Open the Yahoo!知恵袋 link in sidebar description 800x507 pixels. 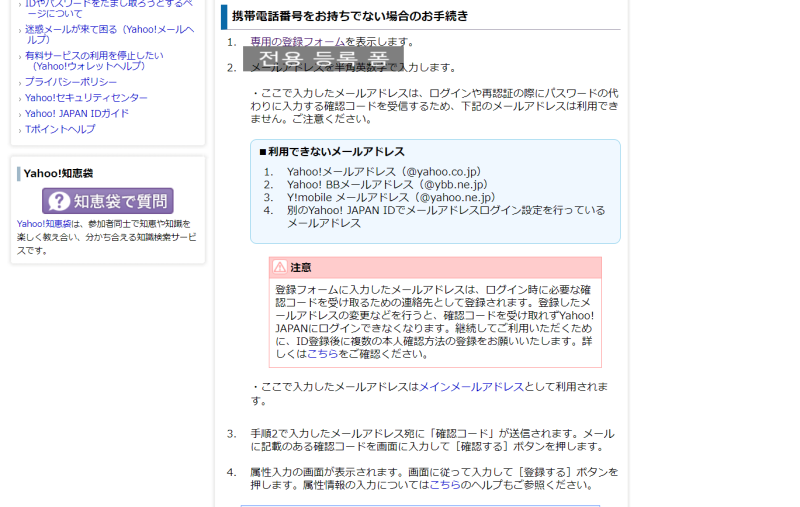(x=44, y=224)
